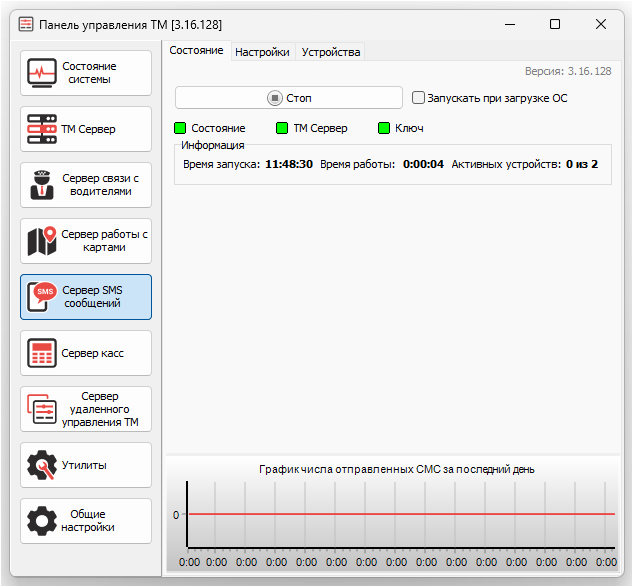Click the Информация group title
633x587 pixels.
click(213, 145)
